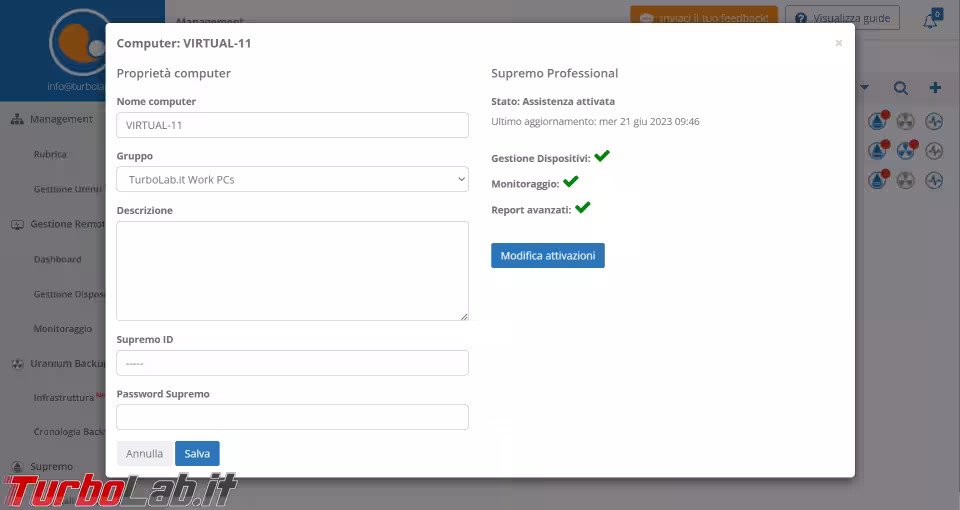
Task: Close the VIRTUAL-11 dialog with X
Action: [x=838, y=43]
